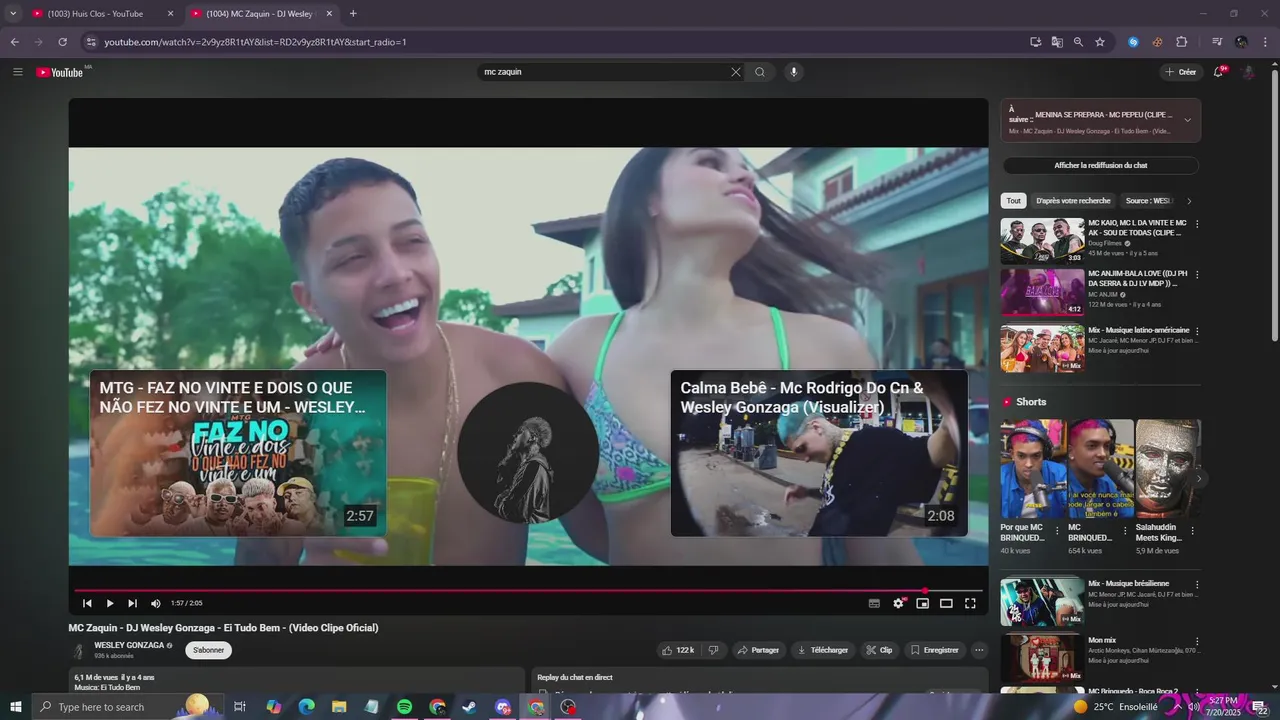Toggle subtitles in the player
This screenshot has width=1280, height=720.
click(874, 603)
